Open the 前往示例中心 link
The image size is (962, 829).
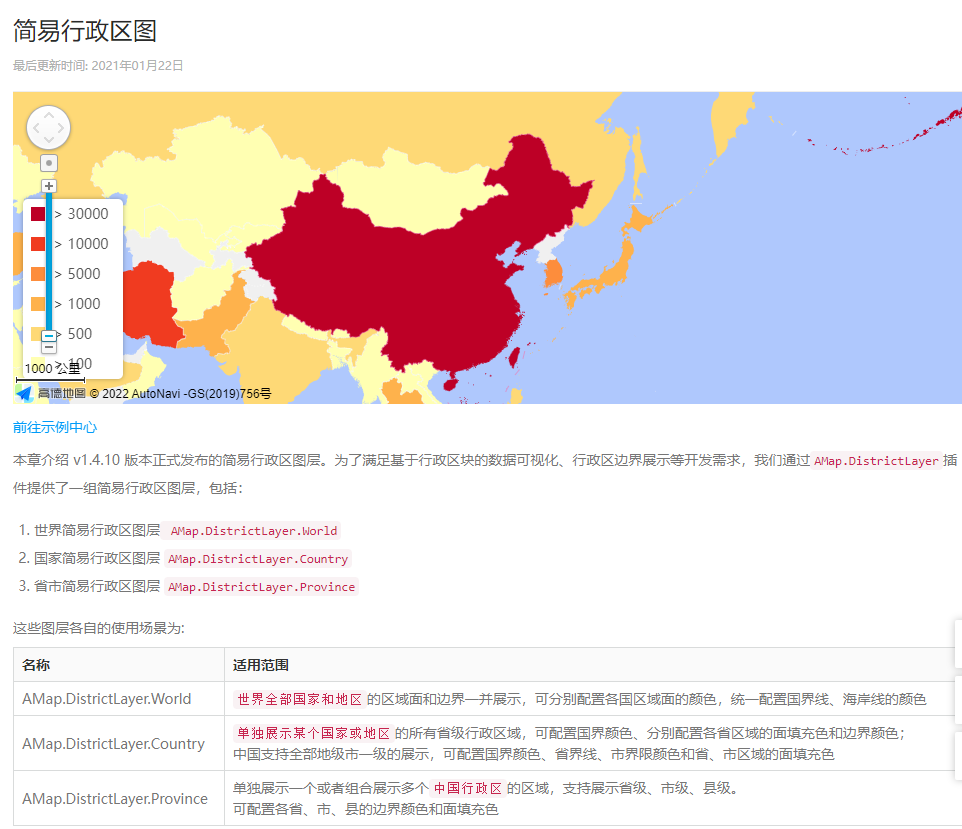tap(55, 427)
